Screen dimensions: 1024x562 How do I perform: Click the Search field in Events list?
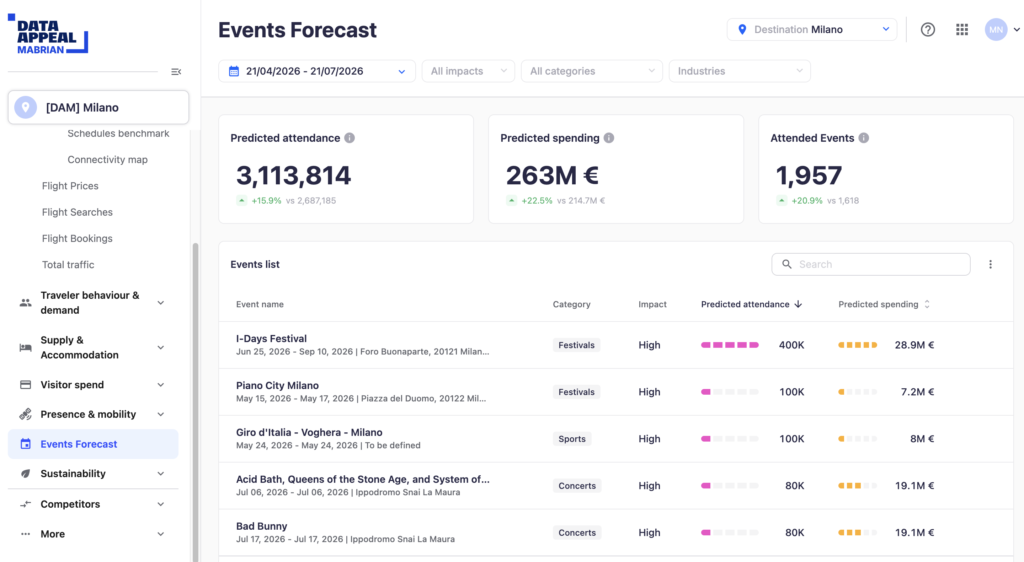click(871, 264)
